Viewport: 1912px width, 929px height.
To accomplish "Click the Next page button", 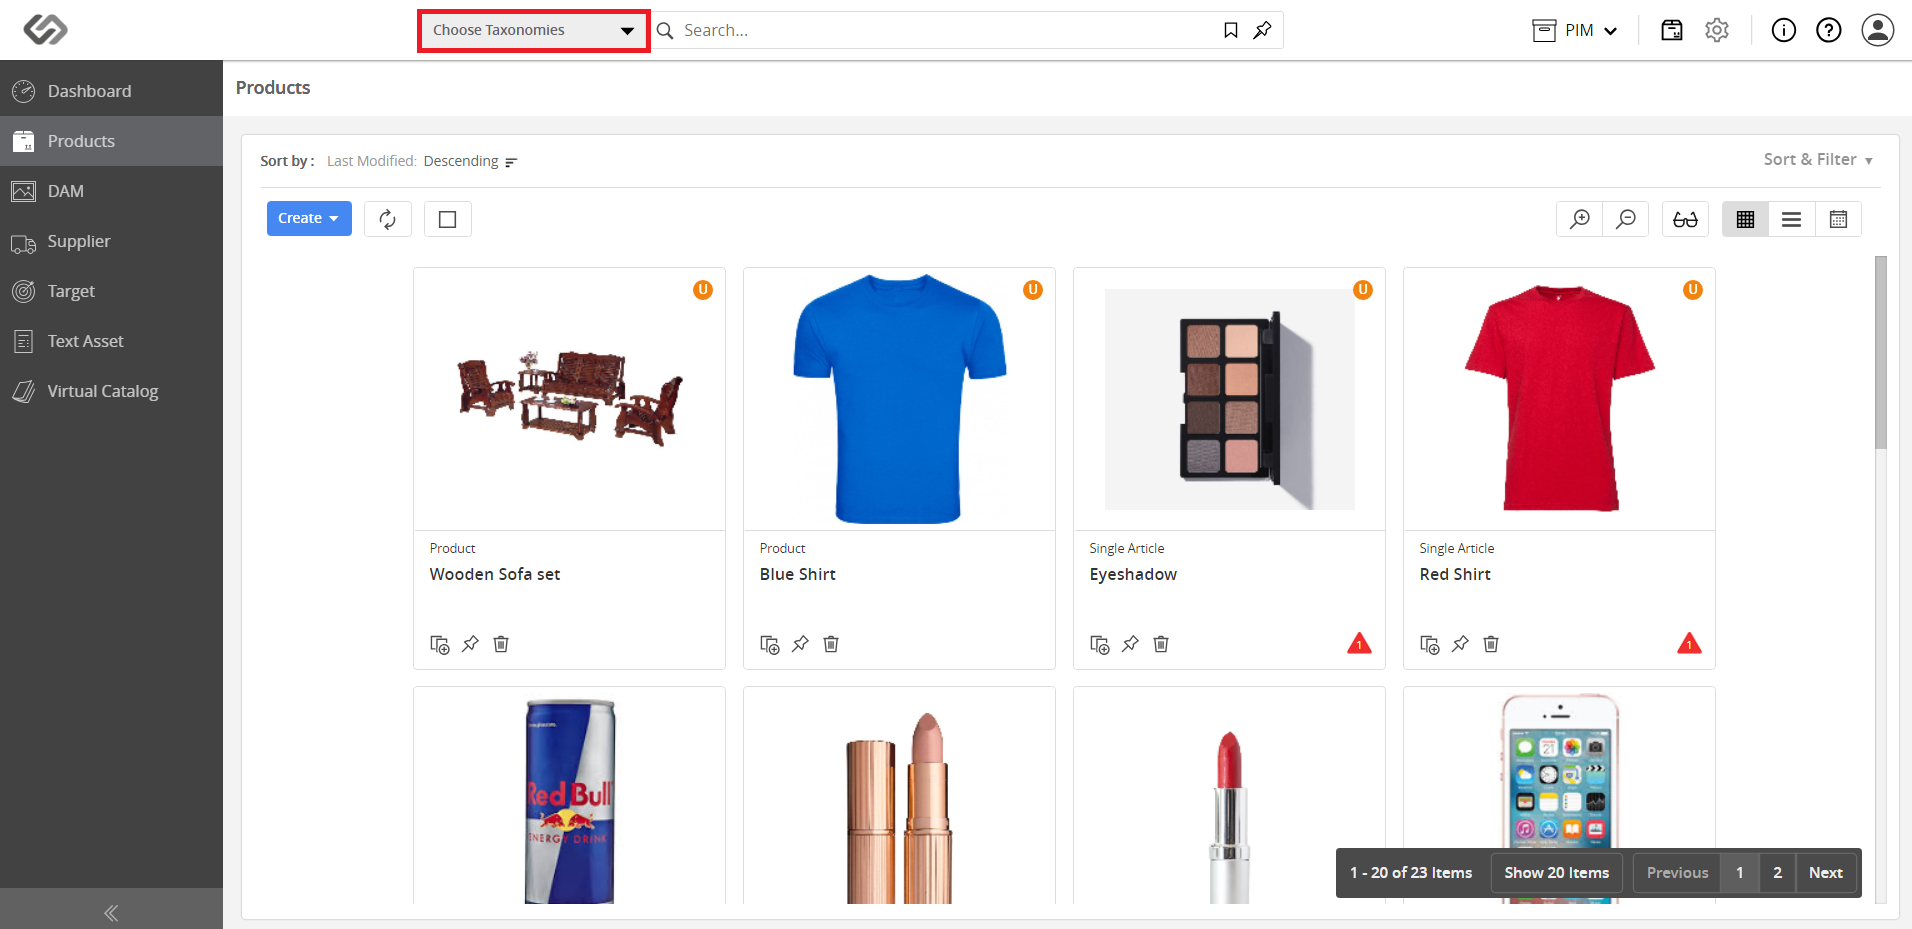I will click(1826, 873).
